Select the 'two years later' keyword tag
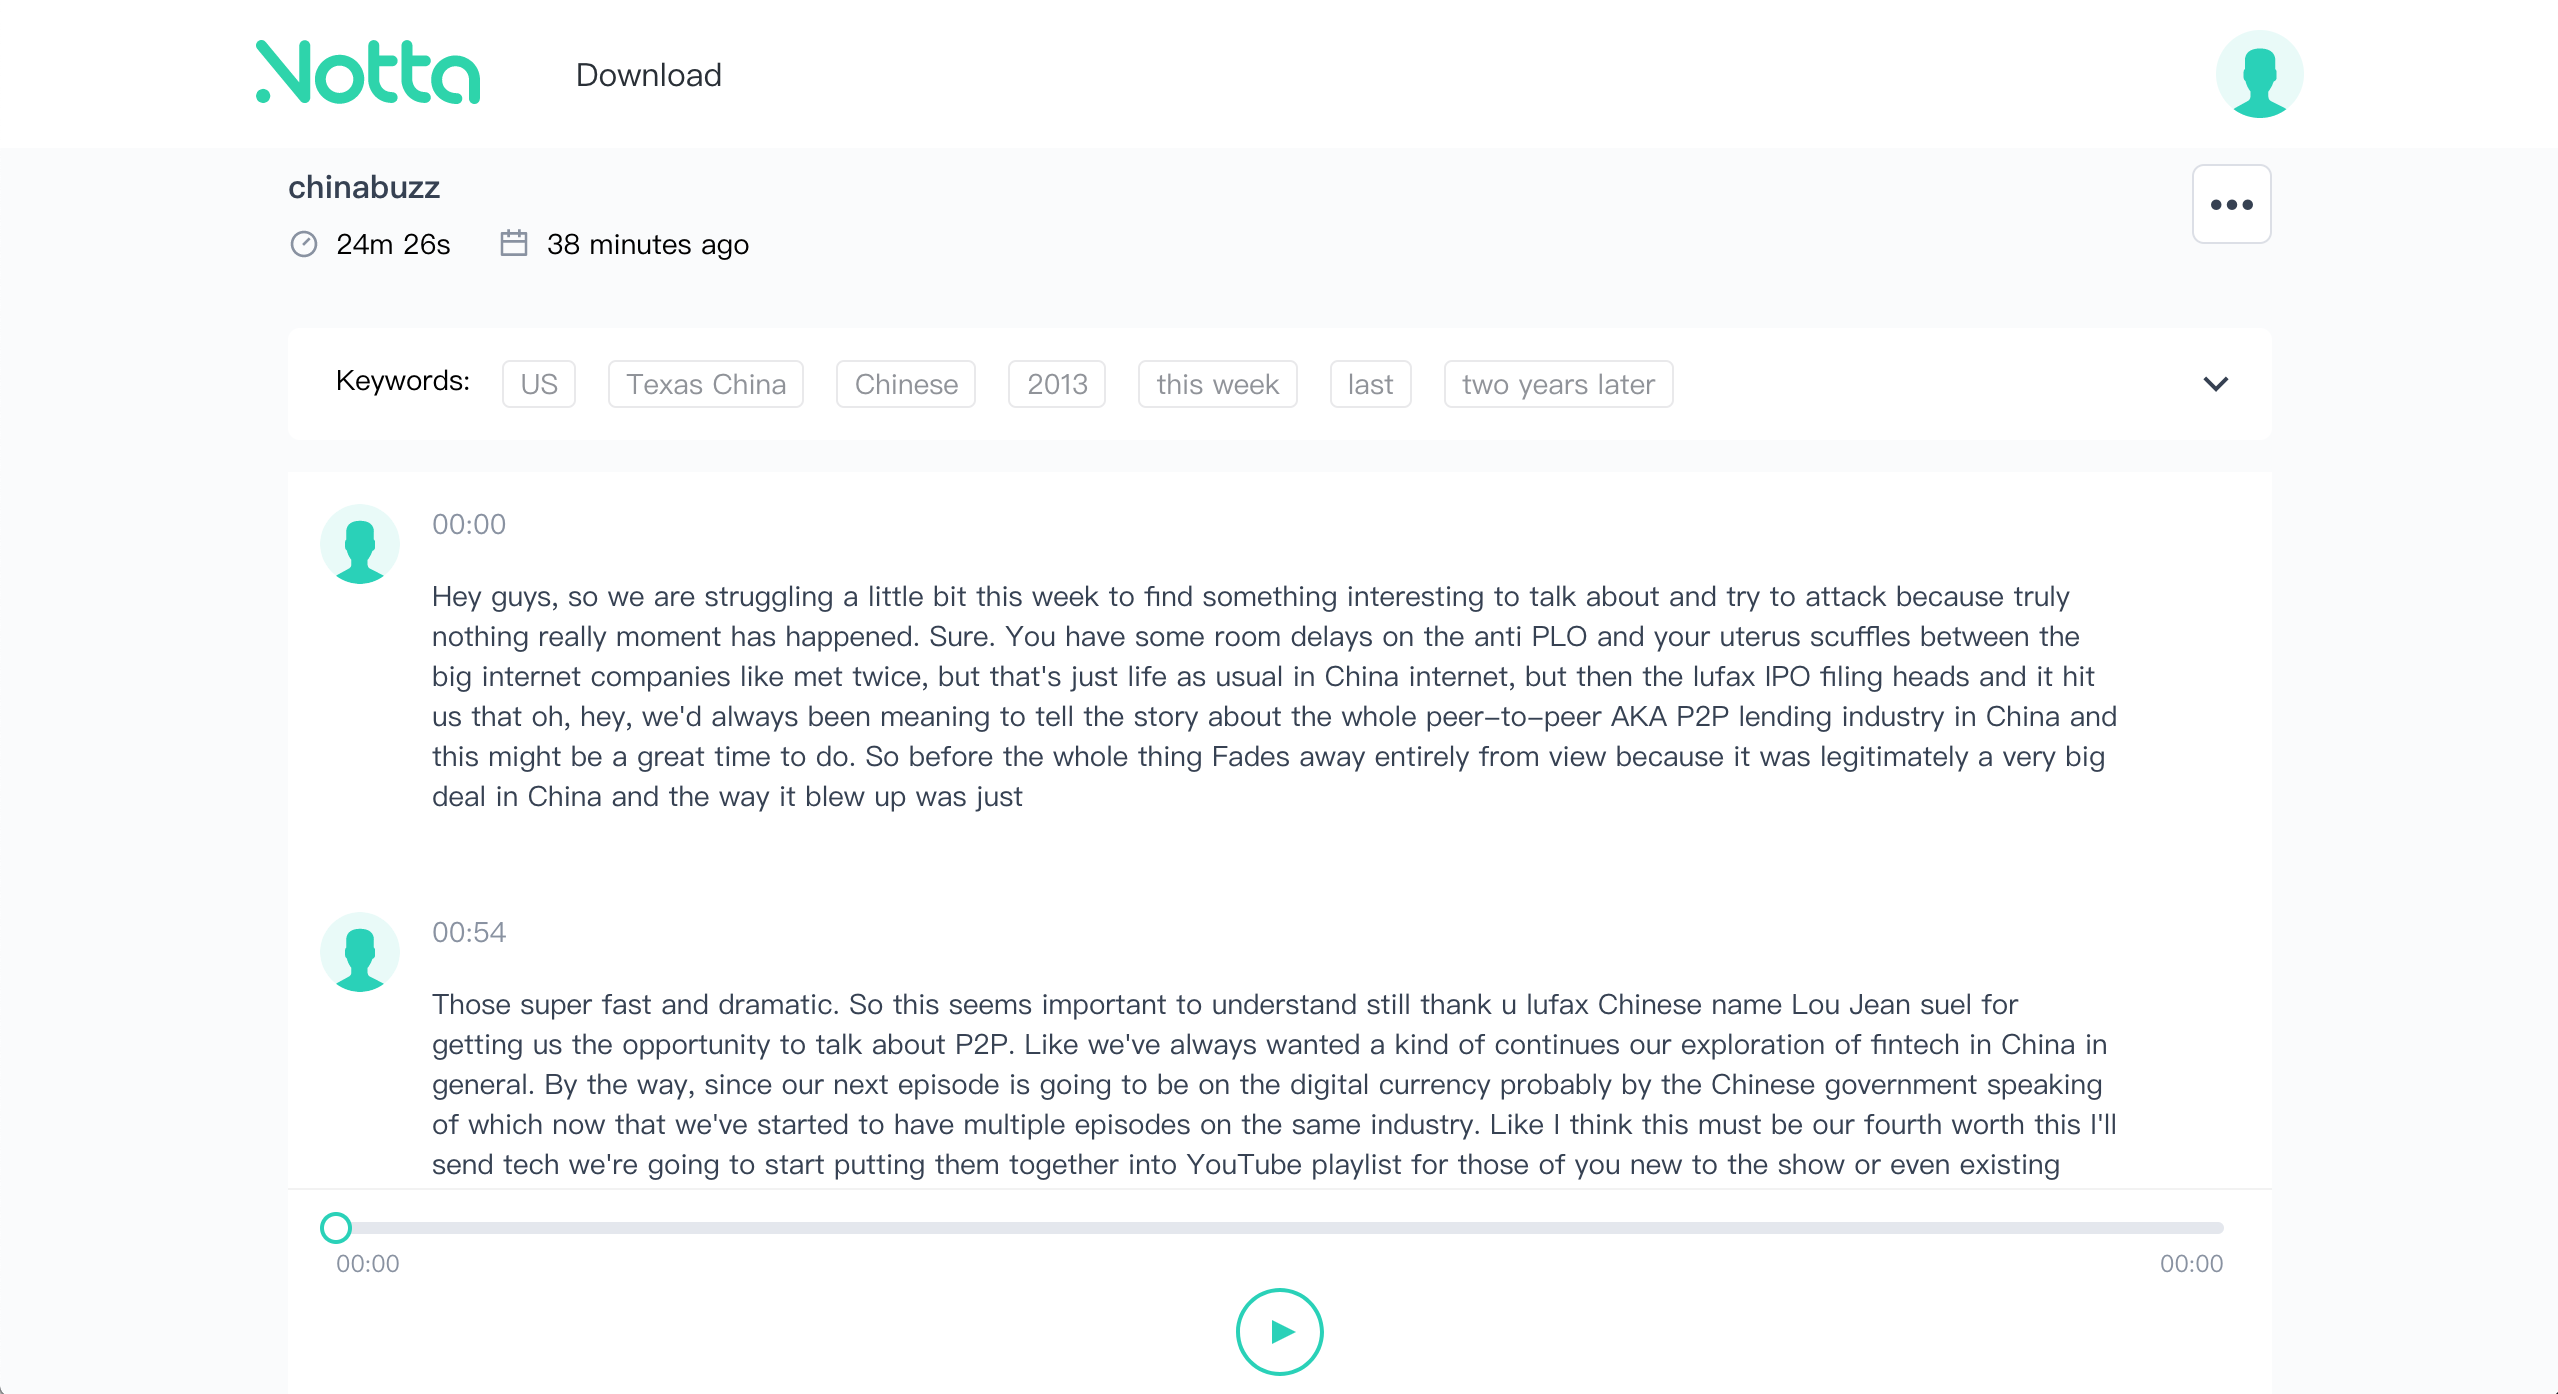 click(1557, 384)
